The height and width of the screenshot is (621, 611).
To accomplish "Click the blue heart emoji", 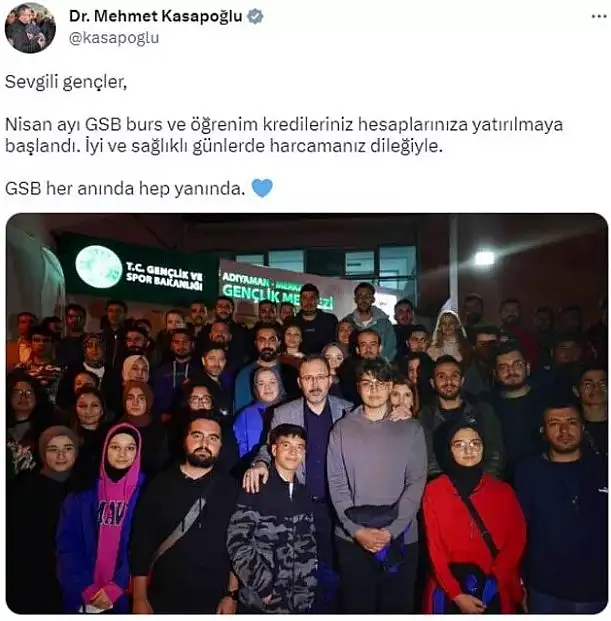I will [262, 188].
